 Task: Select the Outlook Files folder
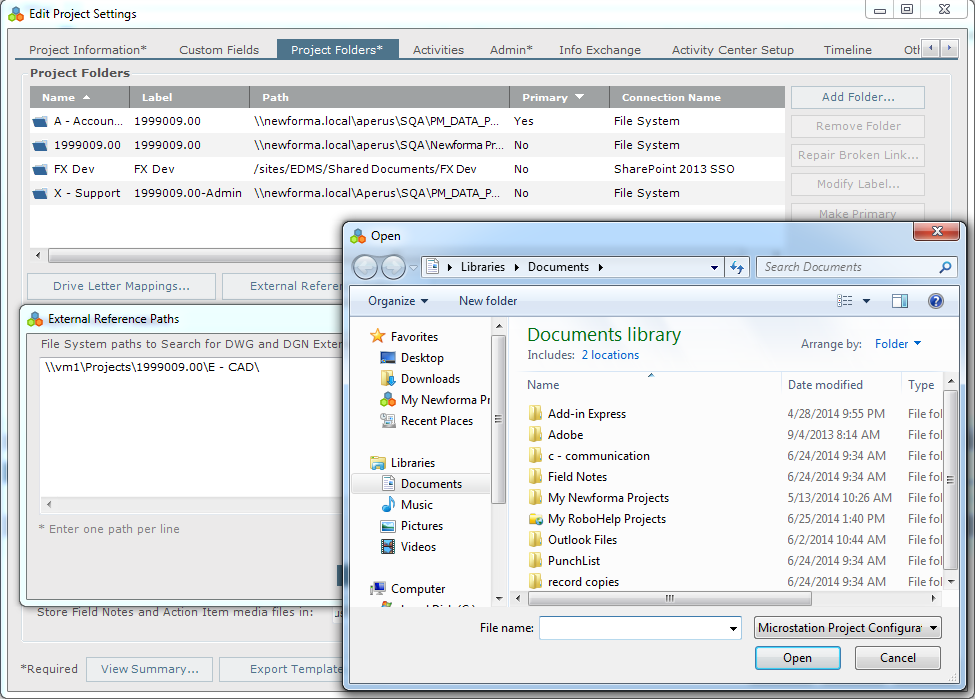coord(582,540)
